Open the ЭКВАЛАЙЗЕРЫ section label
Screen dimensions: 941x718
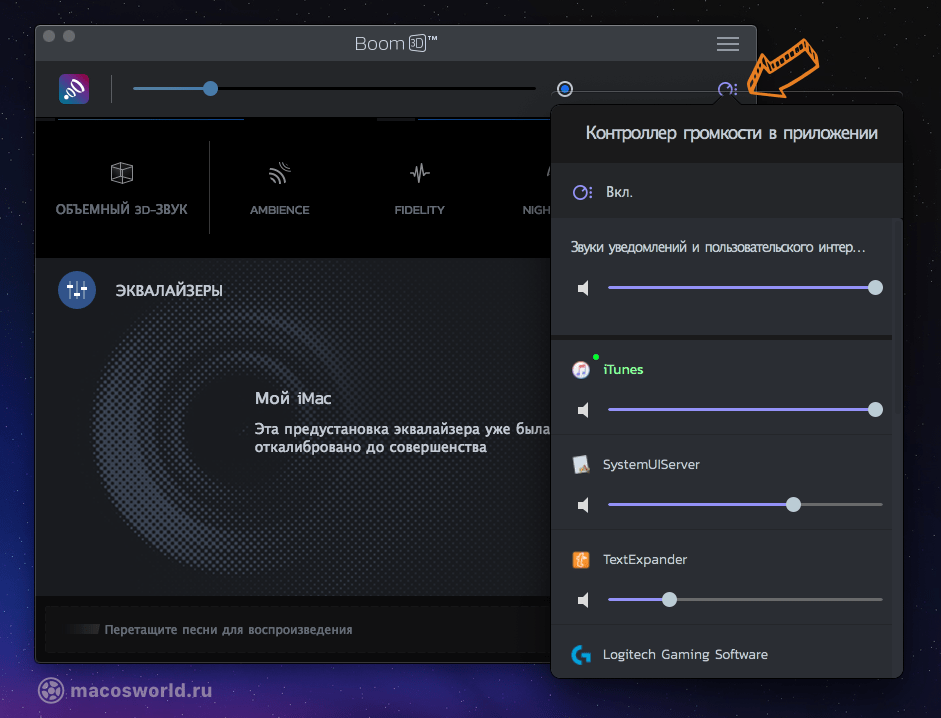[x=169, y=291]
